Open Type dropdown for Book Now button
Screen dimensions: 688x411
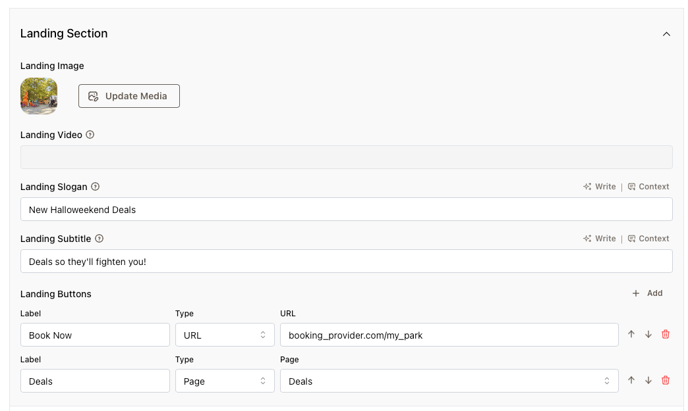224,335
